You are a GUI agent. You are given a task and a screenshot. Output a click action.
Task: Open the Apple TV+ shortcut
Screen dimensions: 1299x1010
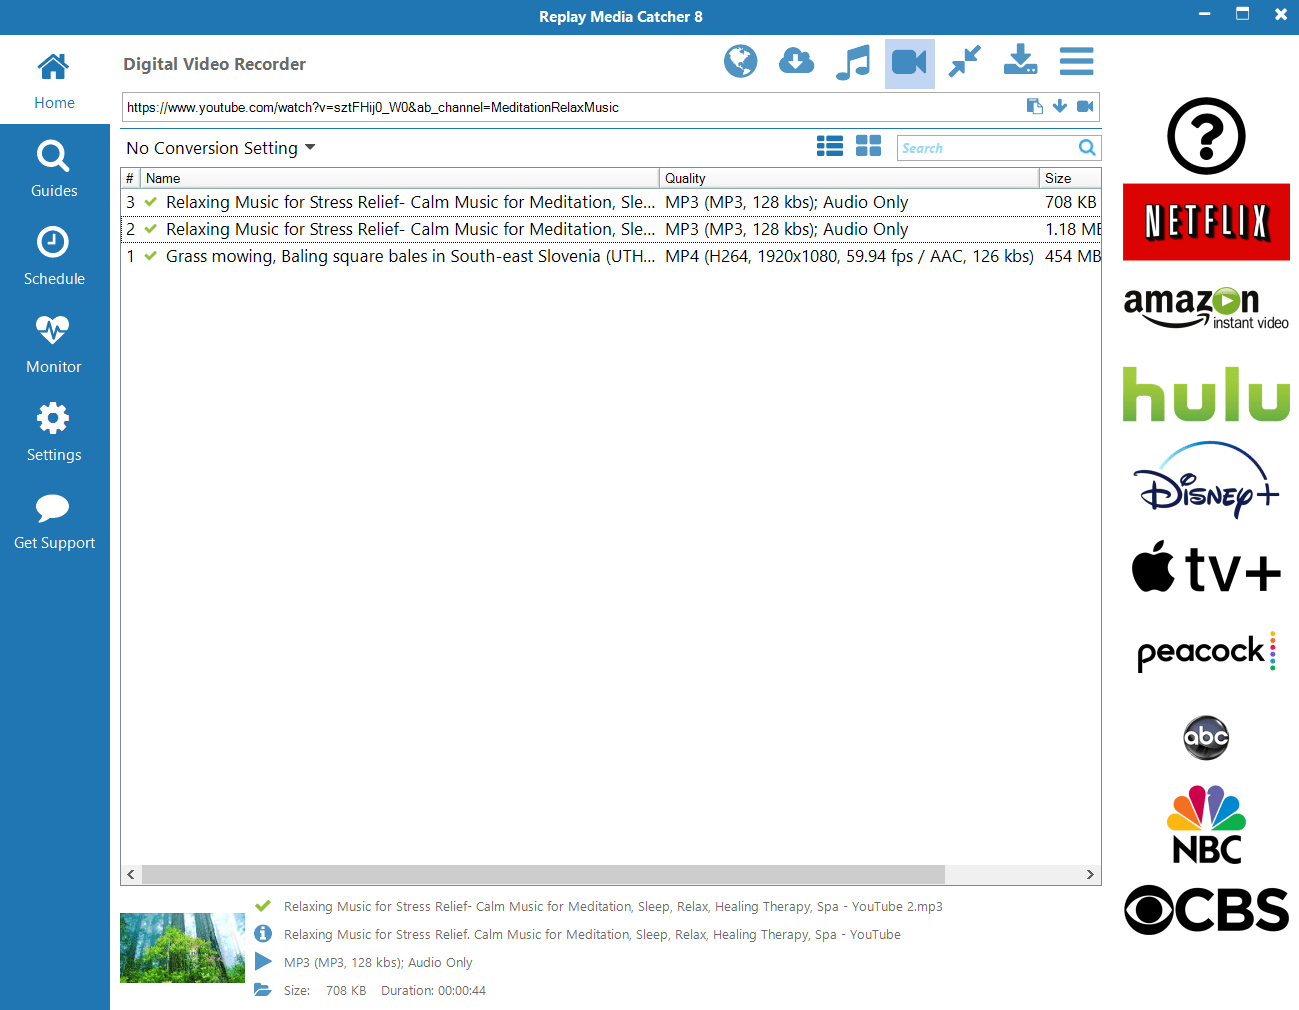point(1206,567)
